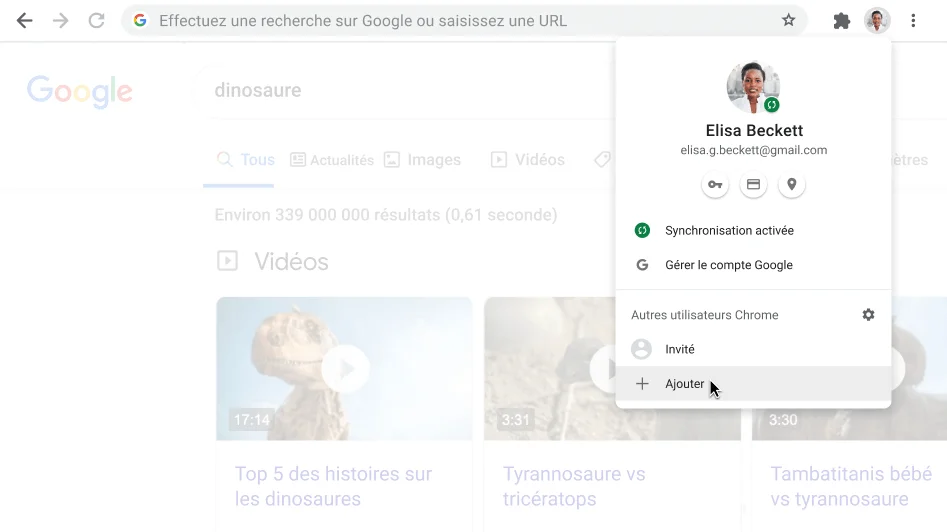Reload the page with refresh icon
Image resolution: width=947 pixels, height=532 pixels.
(96, 20)
